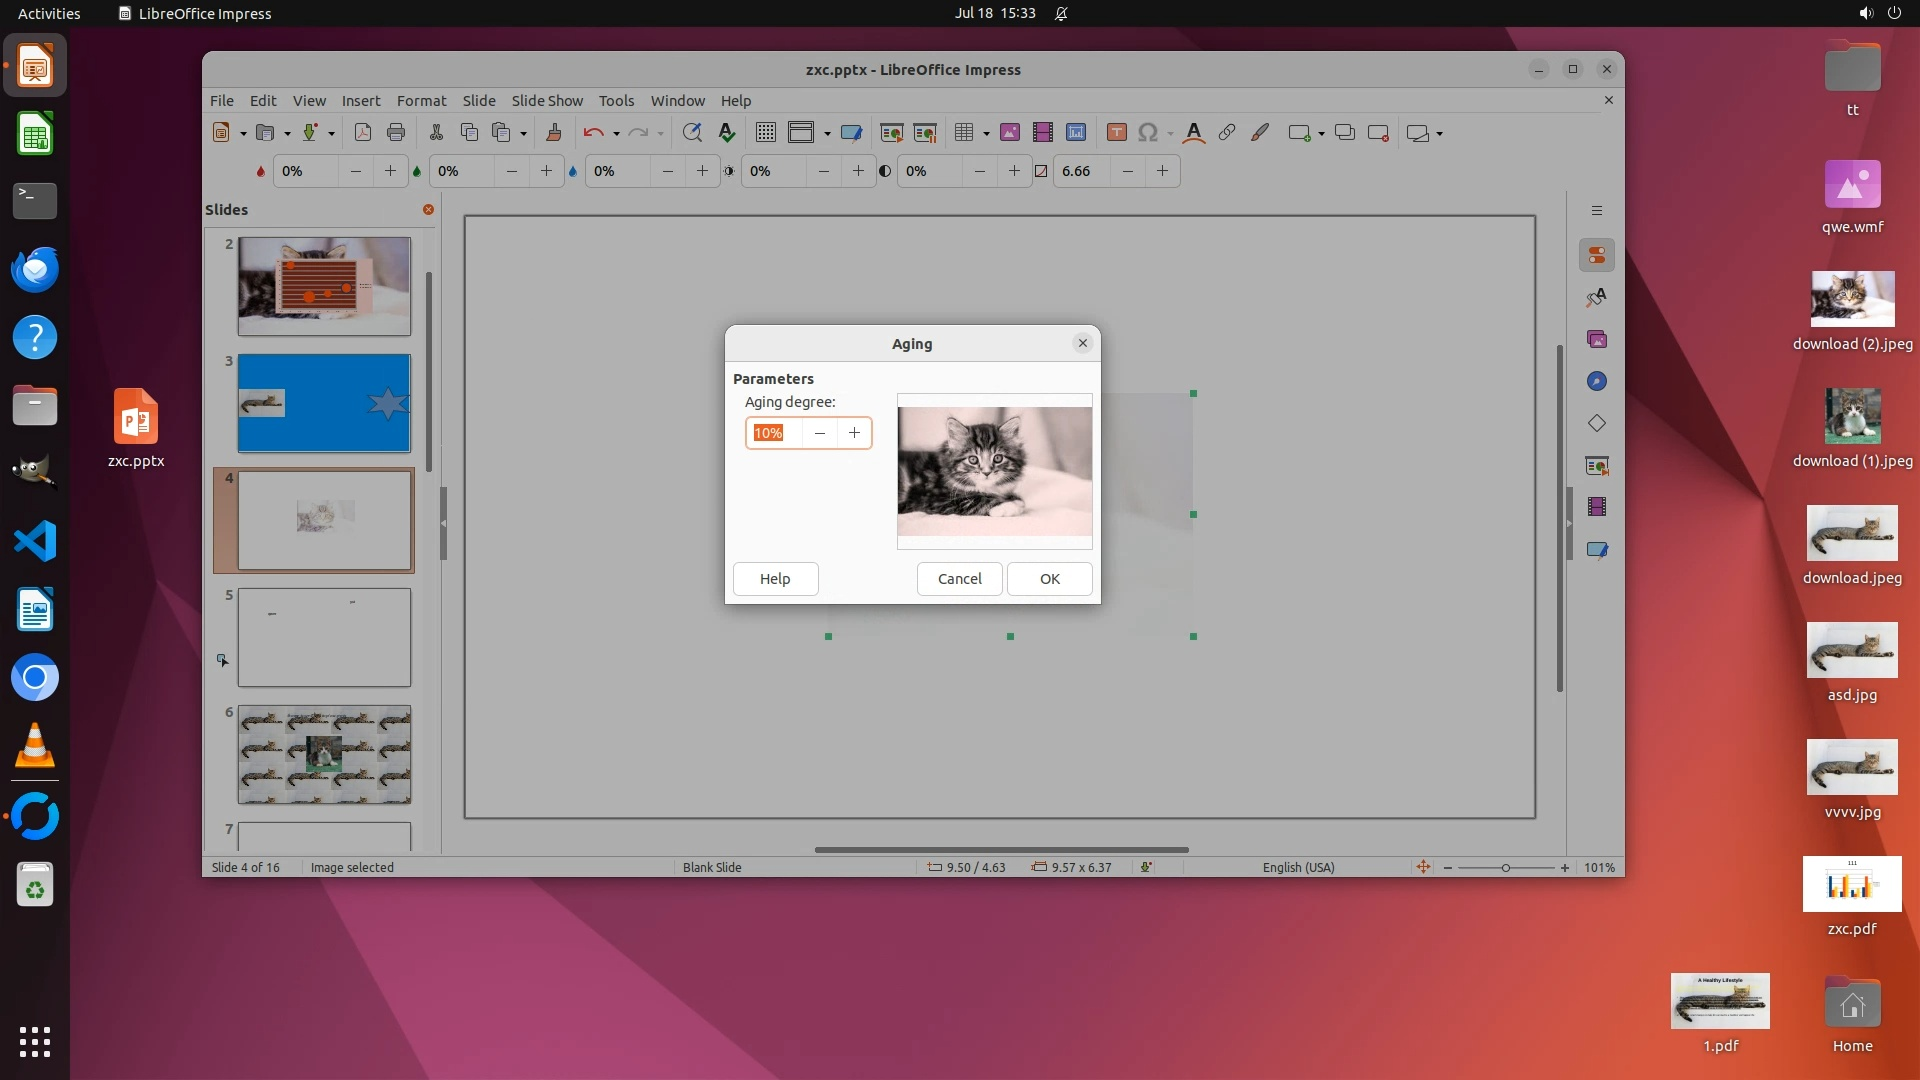The width and height of the screenshot is (1920, 1080).
Task: Open the Format menu
Action: tap(421, 100)
